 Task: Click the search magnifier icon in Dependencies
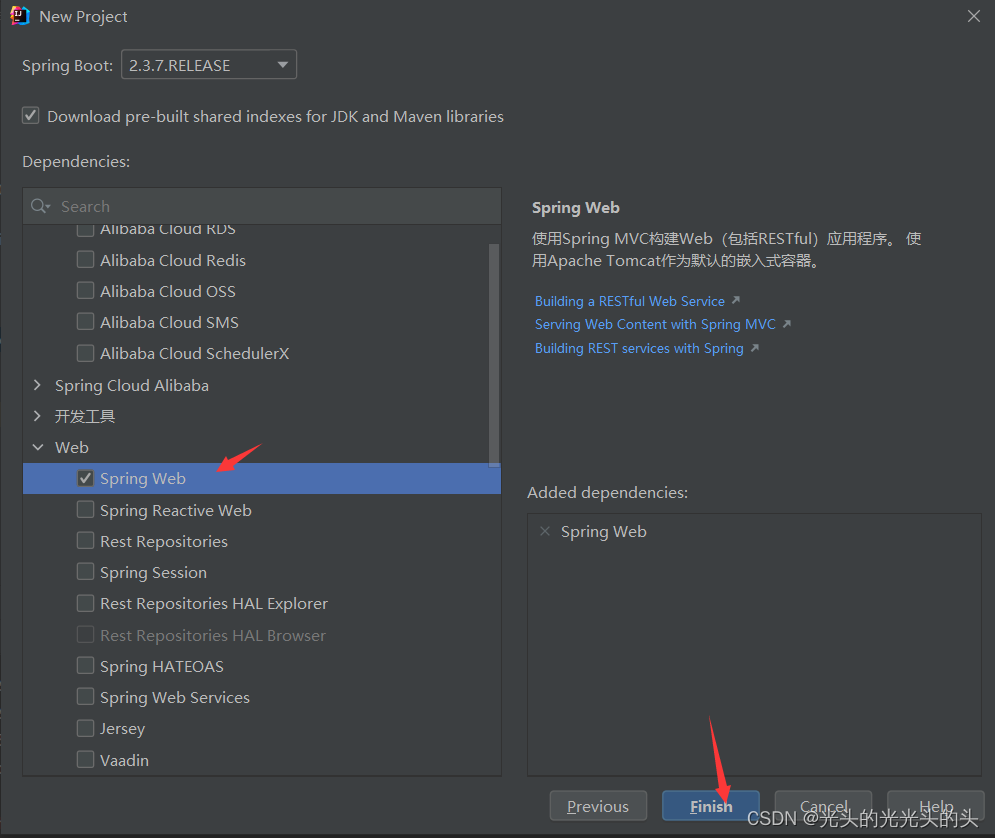(40, 205)
